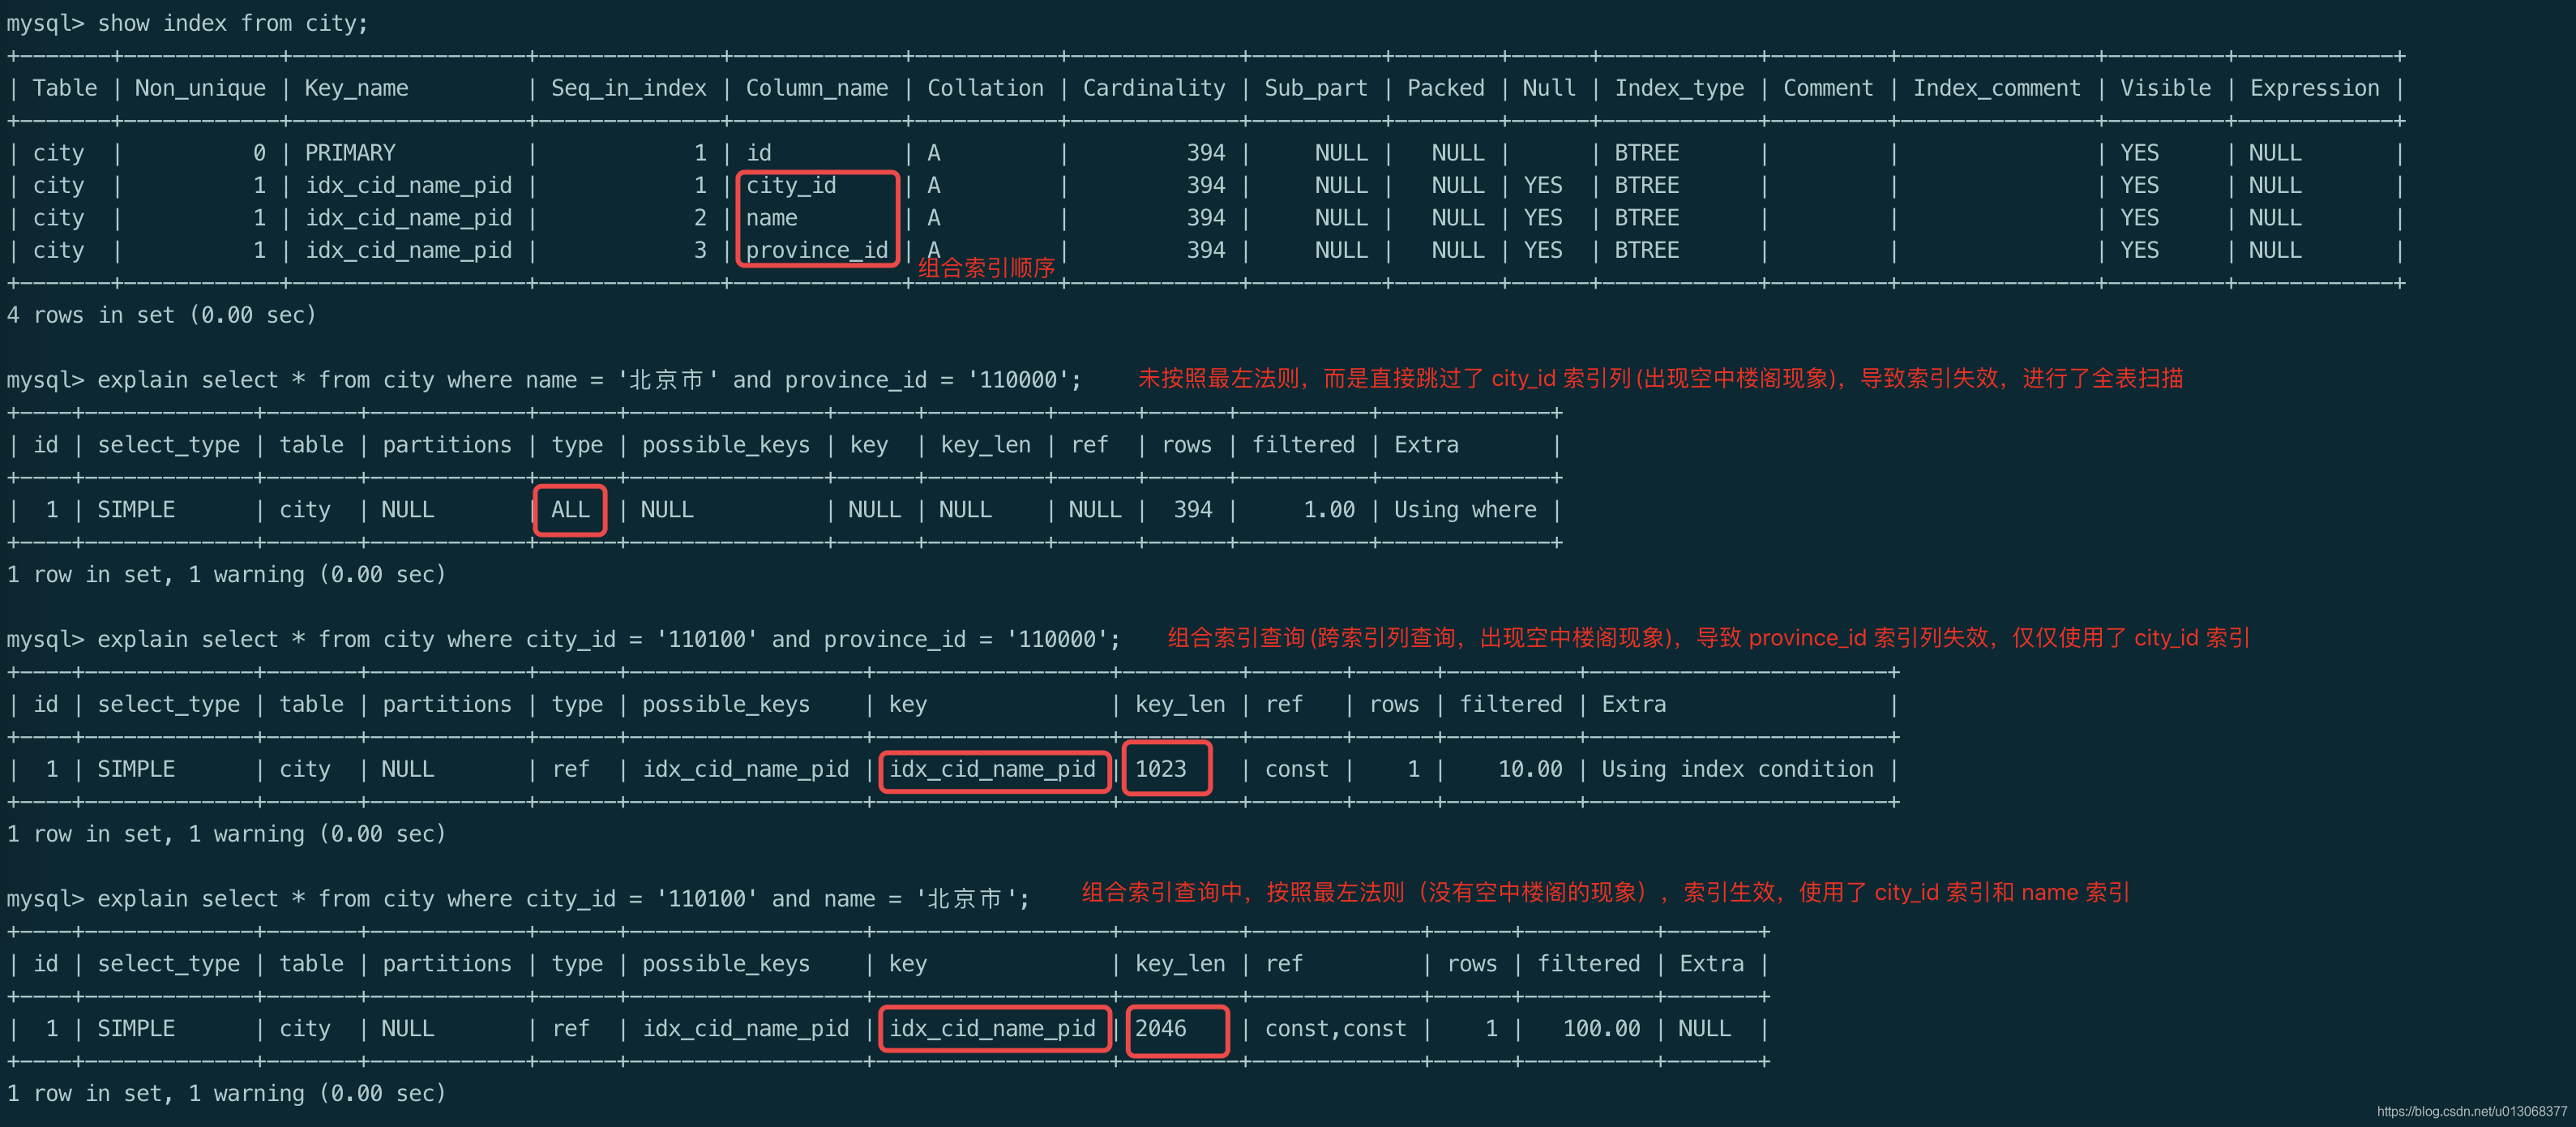Image resolution: width=2576 pixels, height=1127 pixels.
Task: Click the red 组合索引顺序 annotation
Action: click(x=986, y=268)
